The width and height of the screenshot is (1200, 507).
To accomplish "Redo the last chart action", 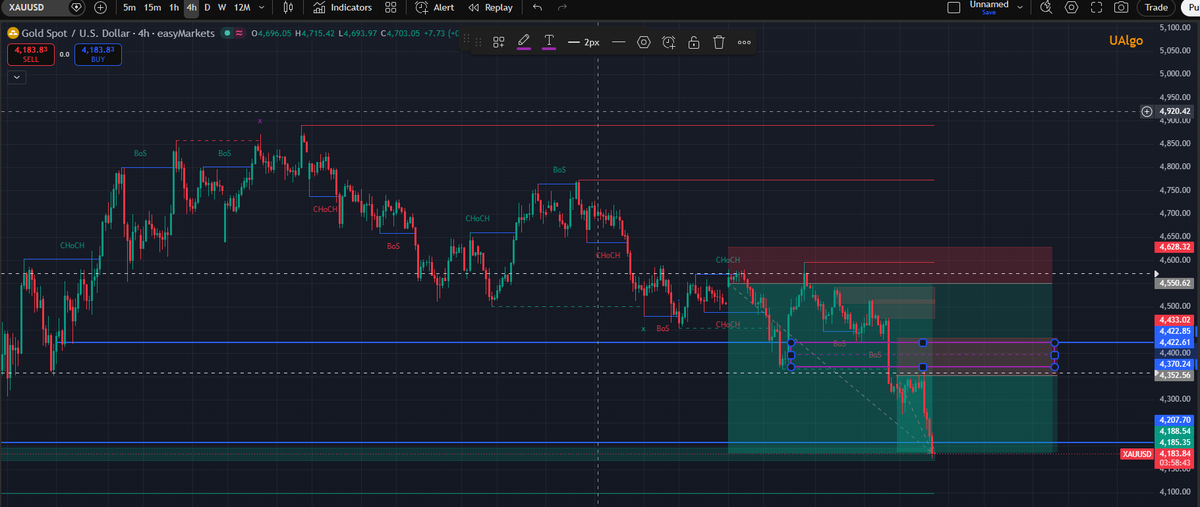I will (x=562, y=8).
